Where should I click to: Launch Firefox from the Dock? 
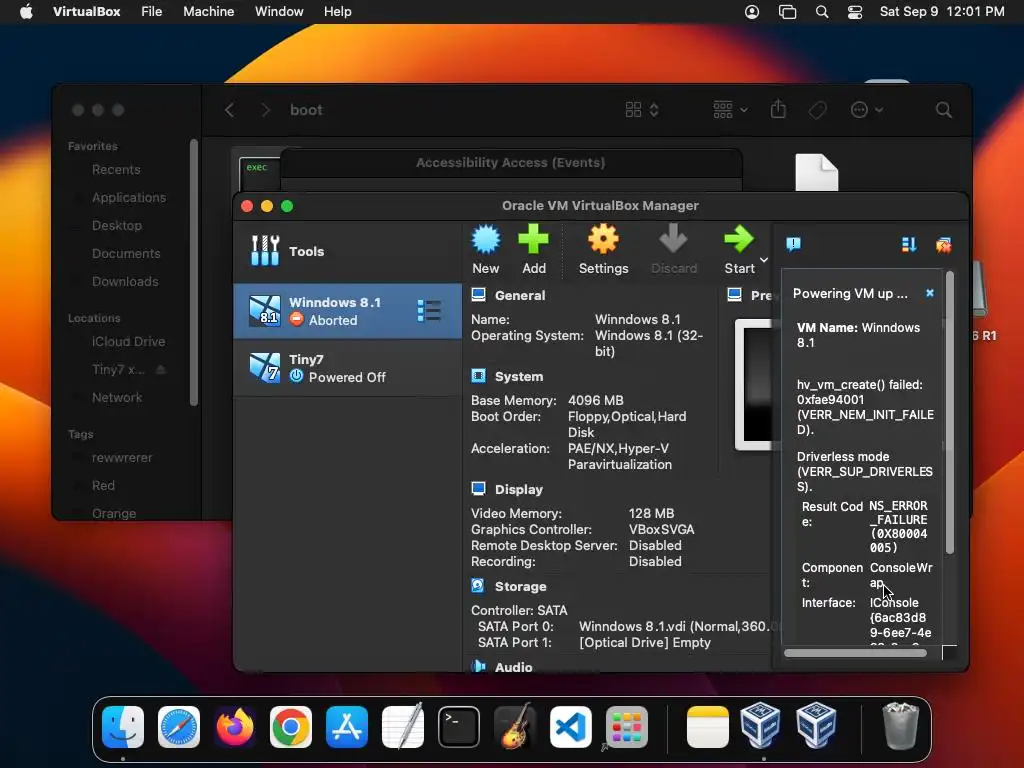pyautogui.click(x=234, y=726)
